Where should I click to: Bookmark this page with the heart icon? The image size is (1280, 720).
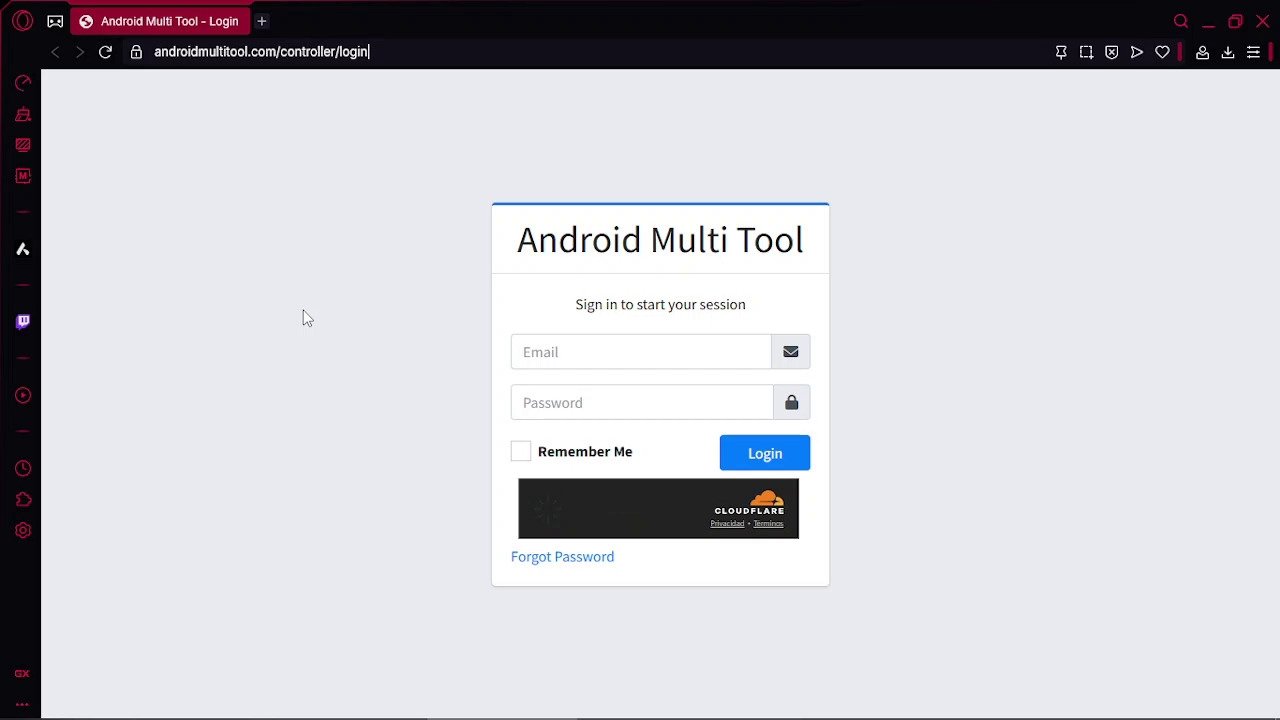[x=1162, y=52]
